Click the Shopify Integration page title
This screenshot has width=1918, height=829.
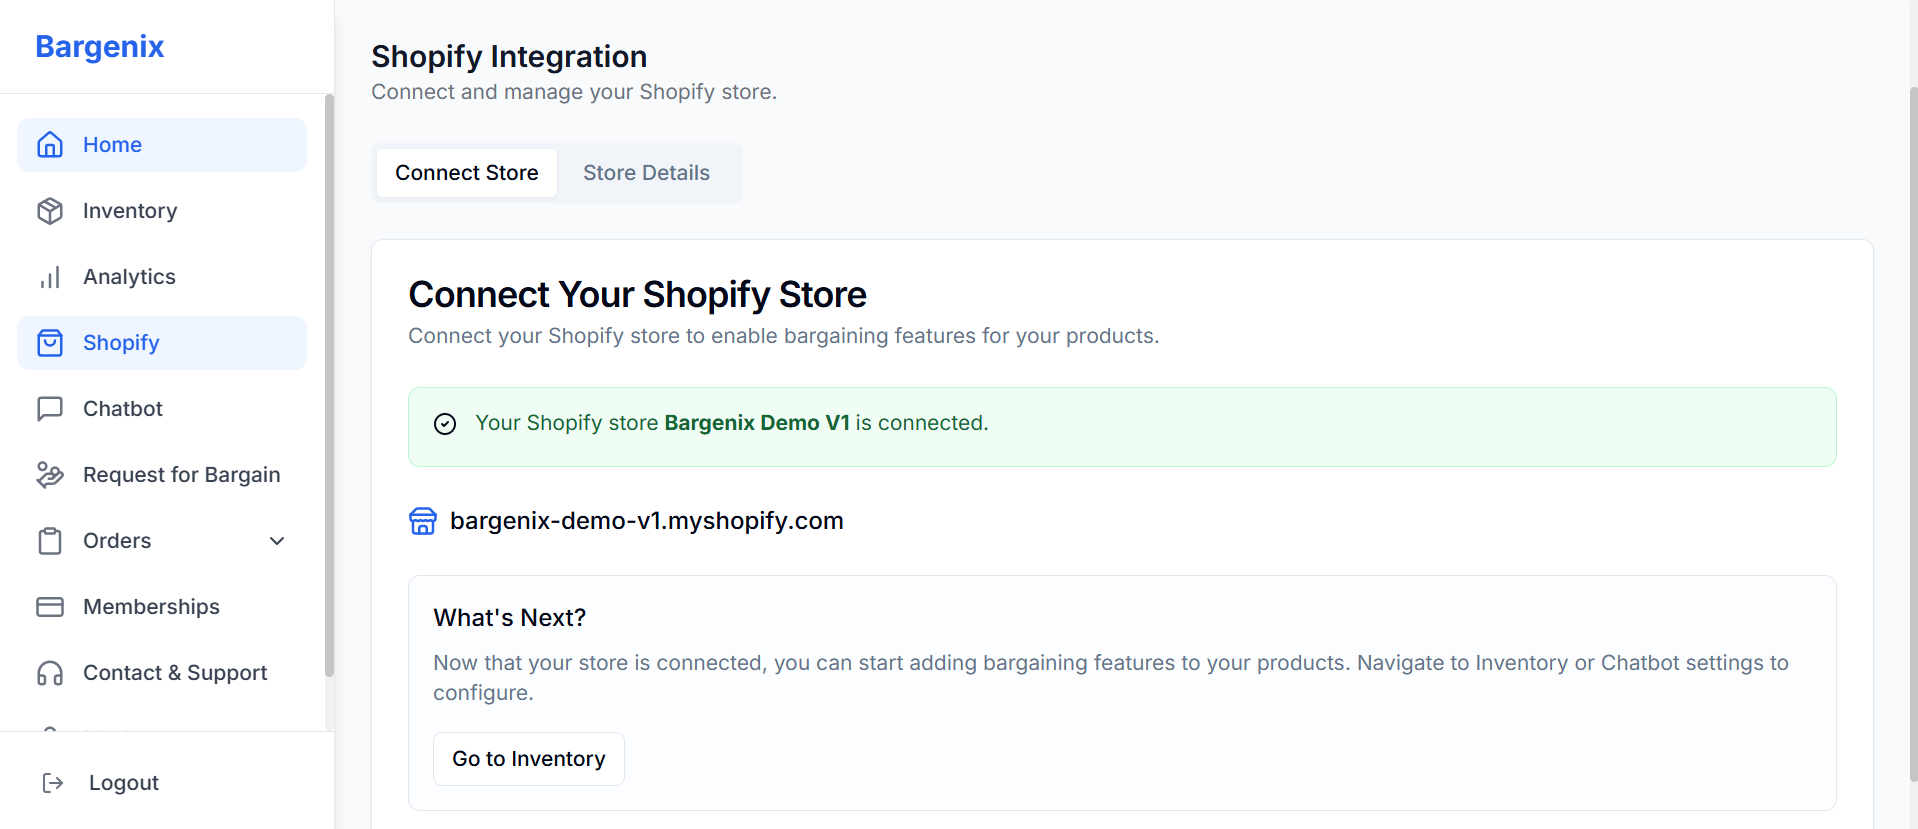(x=509, y=57)
